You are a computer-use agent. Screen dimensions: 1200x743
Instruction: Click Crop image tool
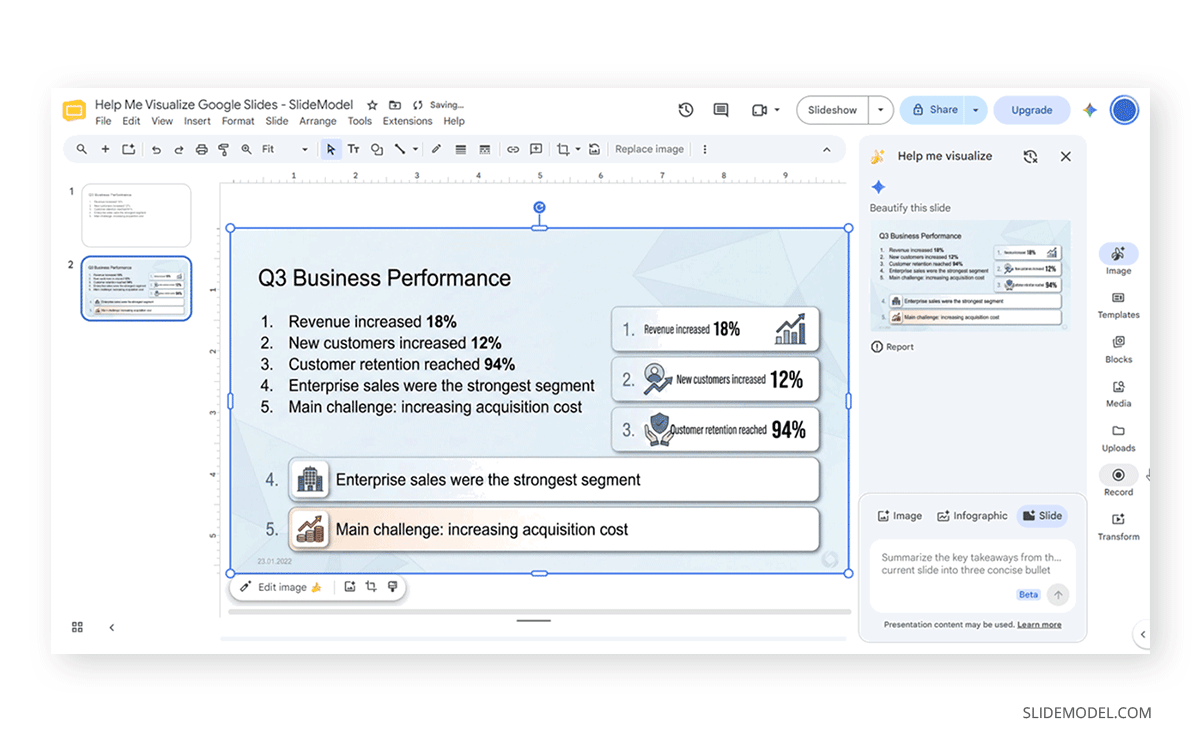coord(563,149)
